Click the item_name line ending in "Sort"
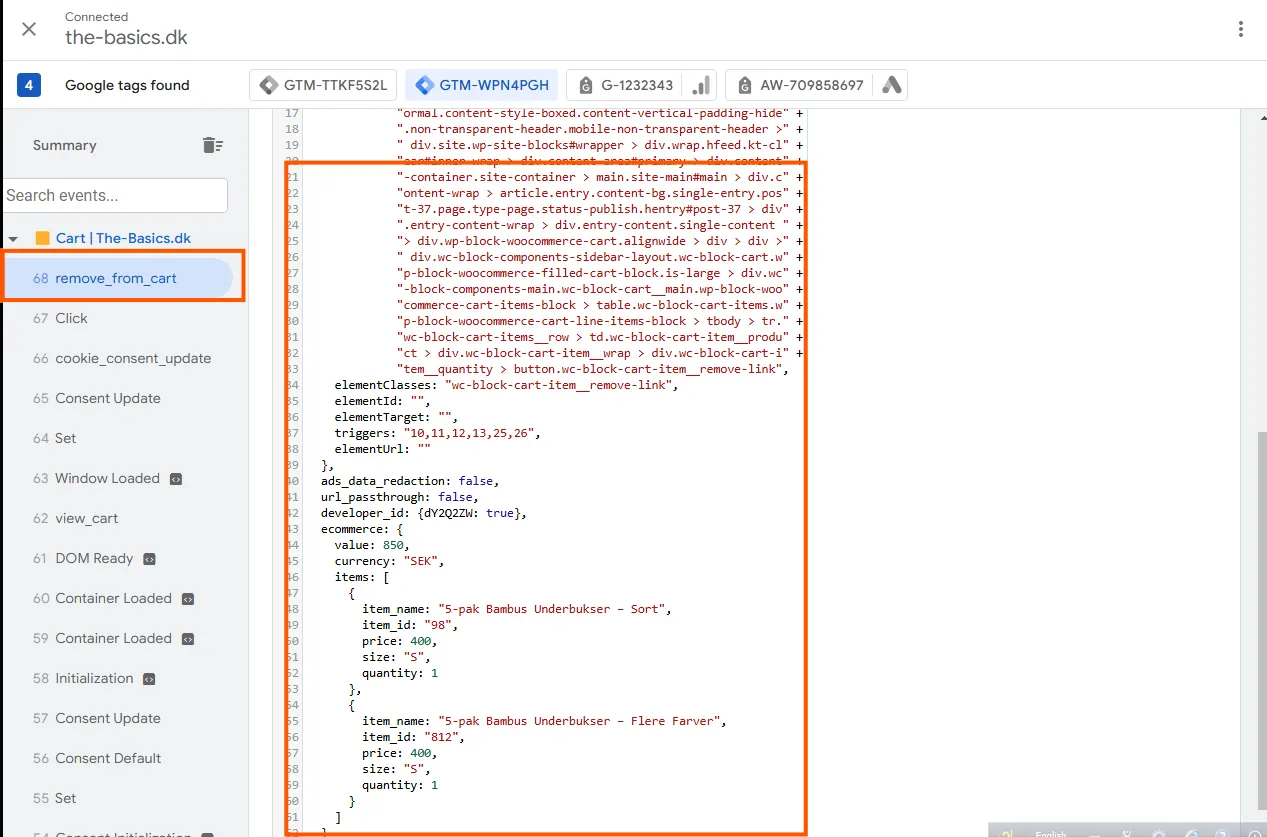 click(517, 609)
